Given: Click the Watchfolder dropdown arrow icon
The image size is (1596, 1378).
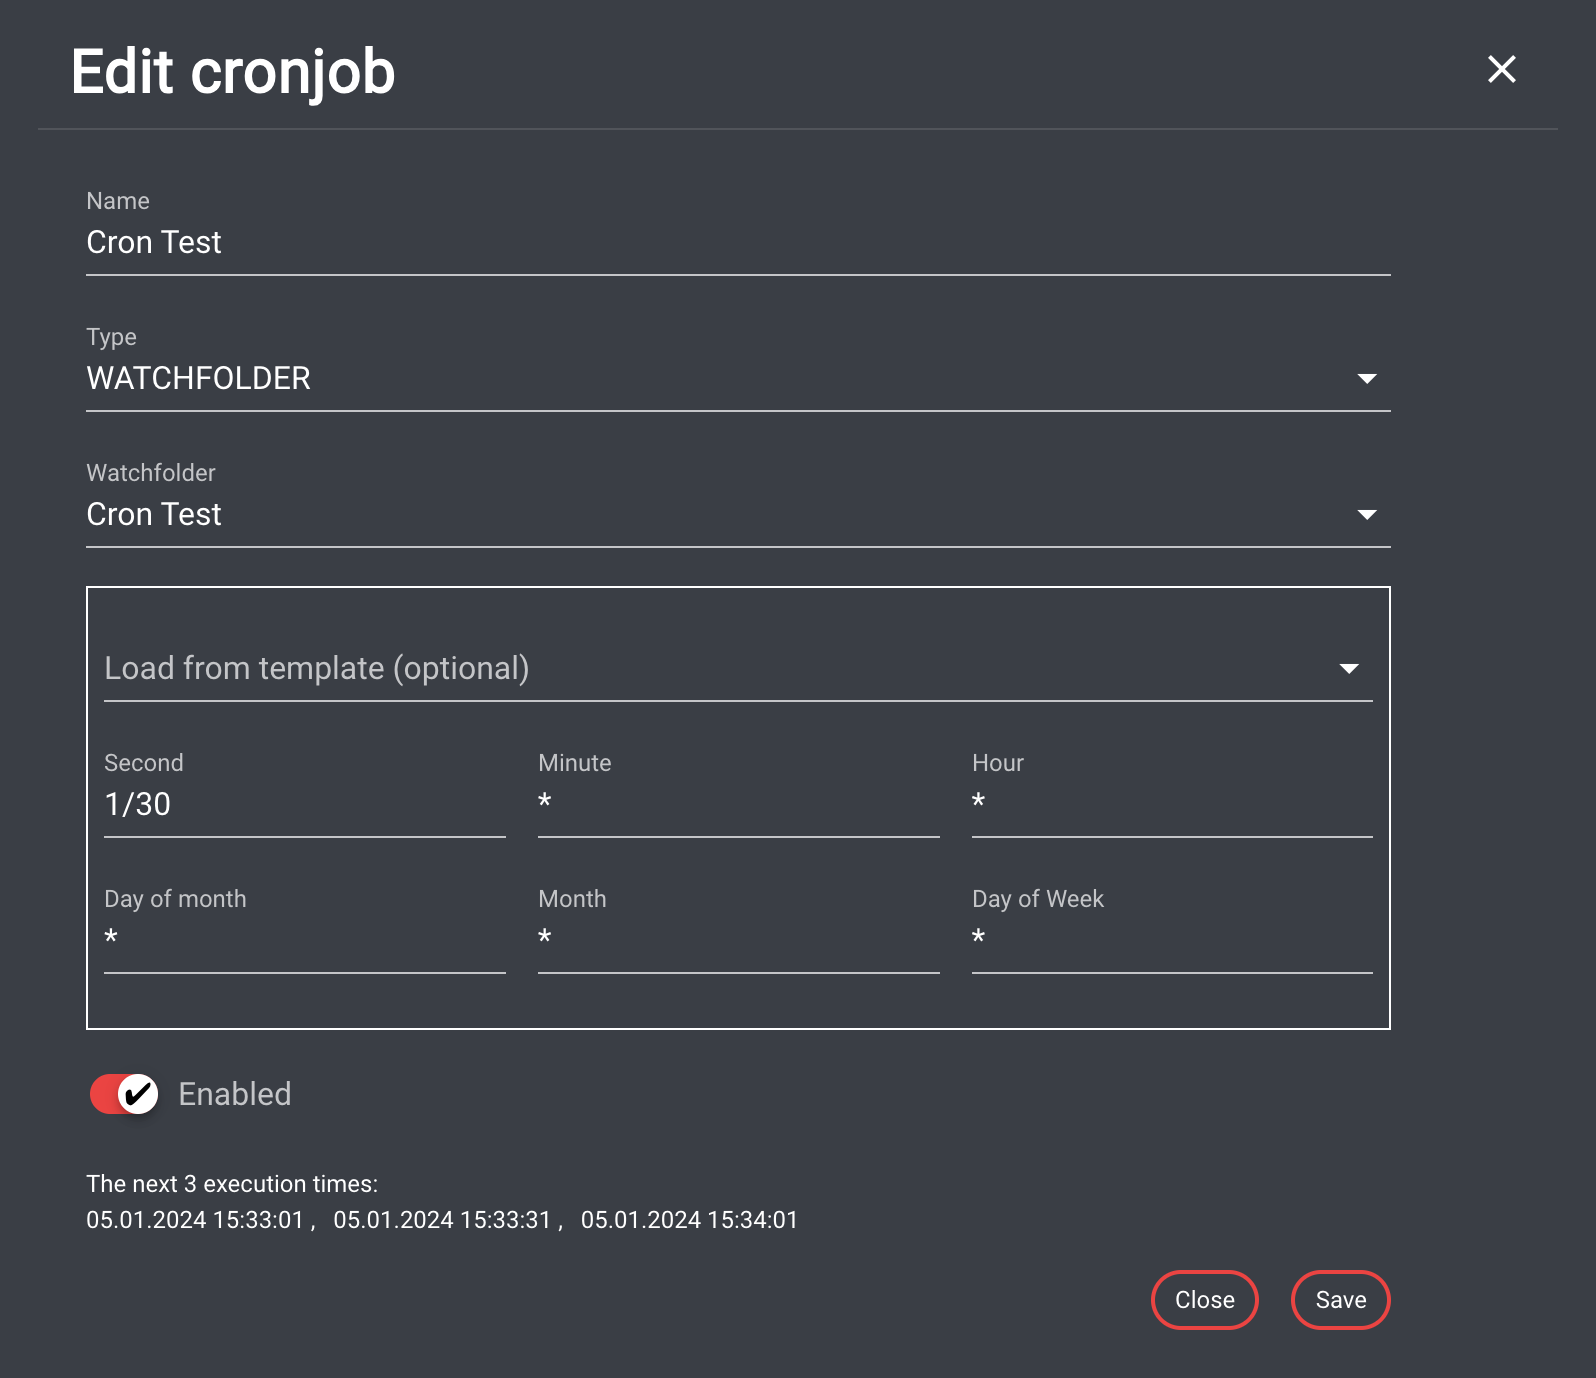Looking at the screenshot, I should coord(1366,515).
